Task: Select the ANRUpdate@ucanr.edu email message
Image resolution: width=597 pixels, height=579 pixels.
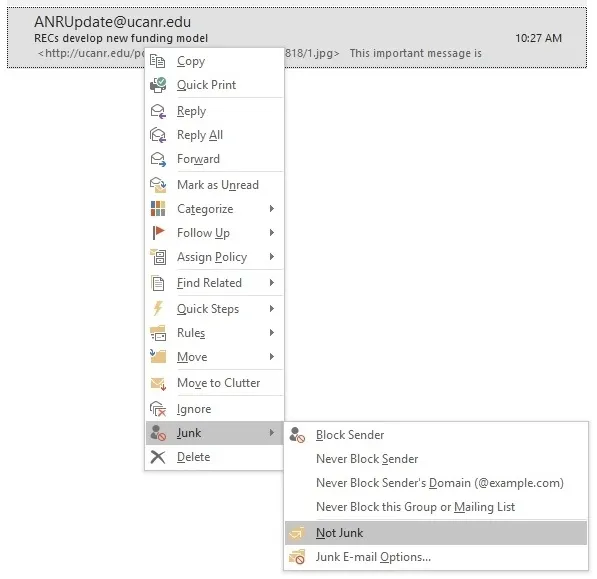Action: 297,37
